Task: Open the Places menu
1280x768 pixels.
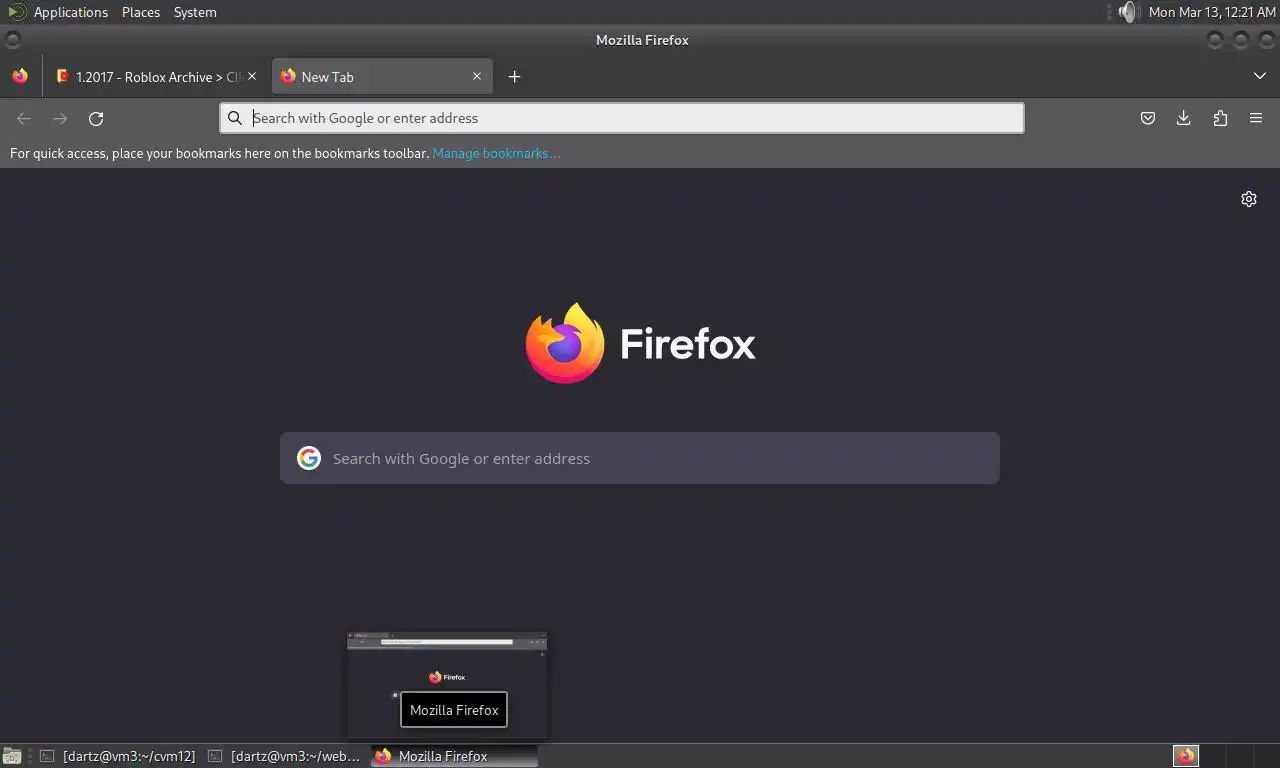Action: 141,12
